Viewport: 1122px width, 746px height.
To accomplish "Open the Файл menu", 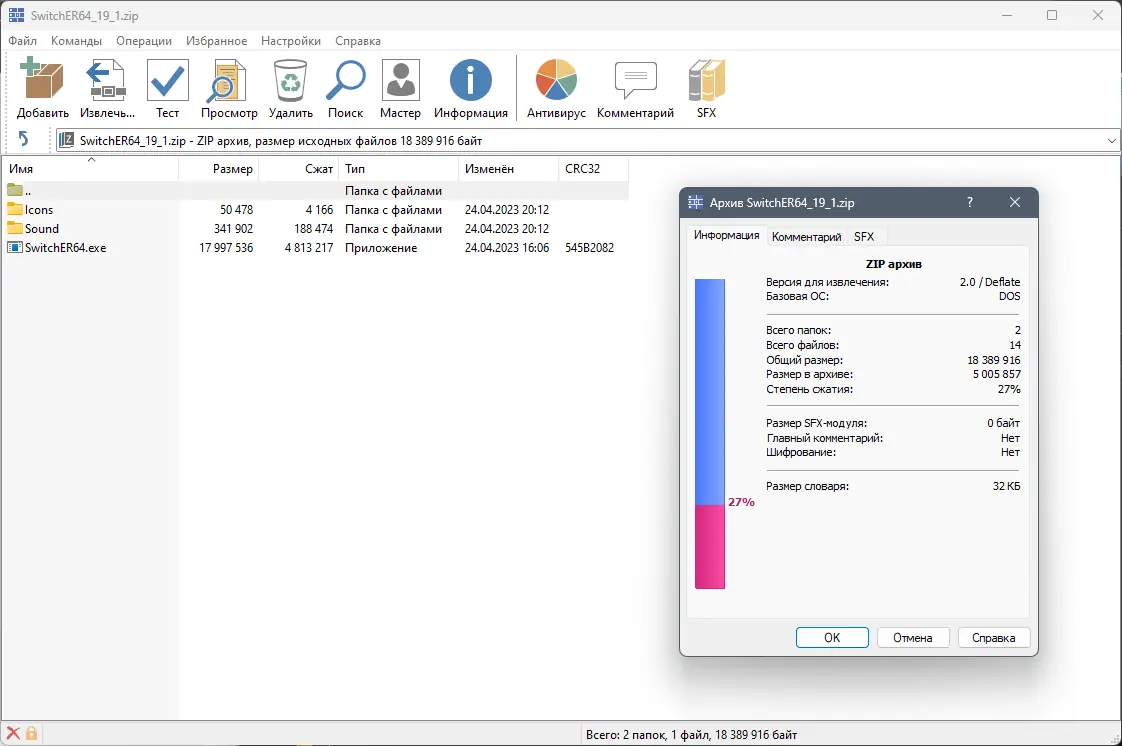I will click(22, 41).
